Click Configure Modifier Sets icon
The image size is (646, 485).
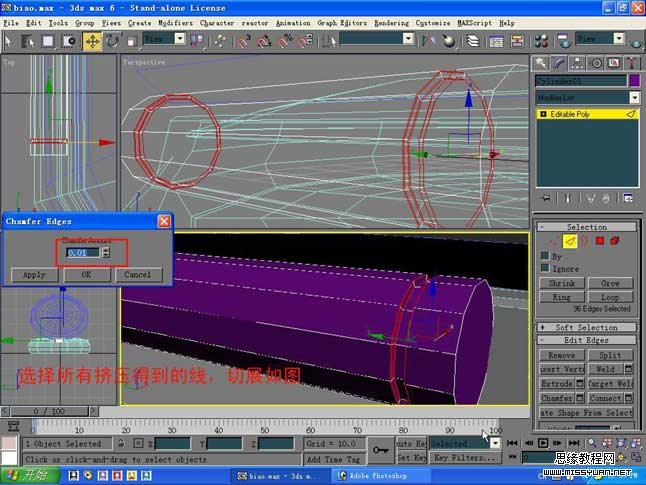628,198
